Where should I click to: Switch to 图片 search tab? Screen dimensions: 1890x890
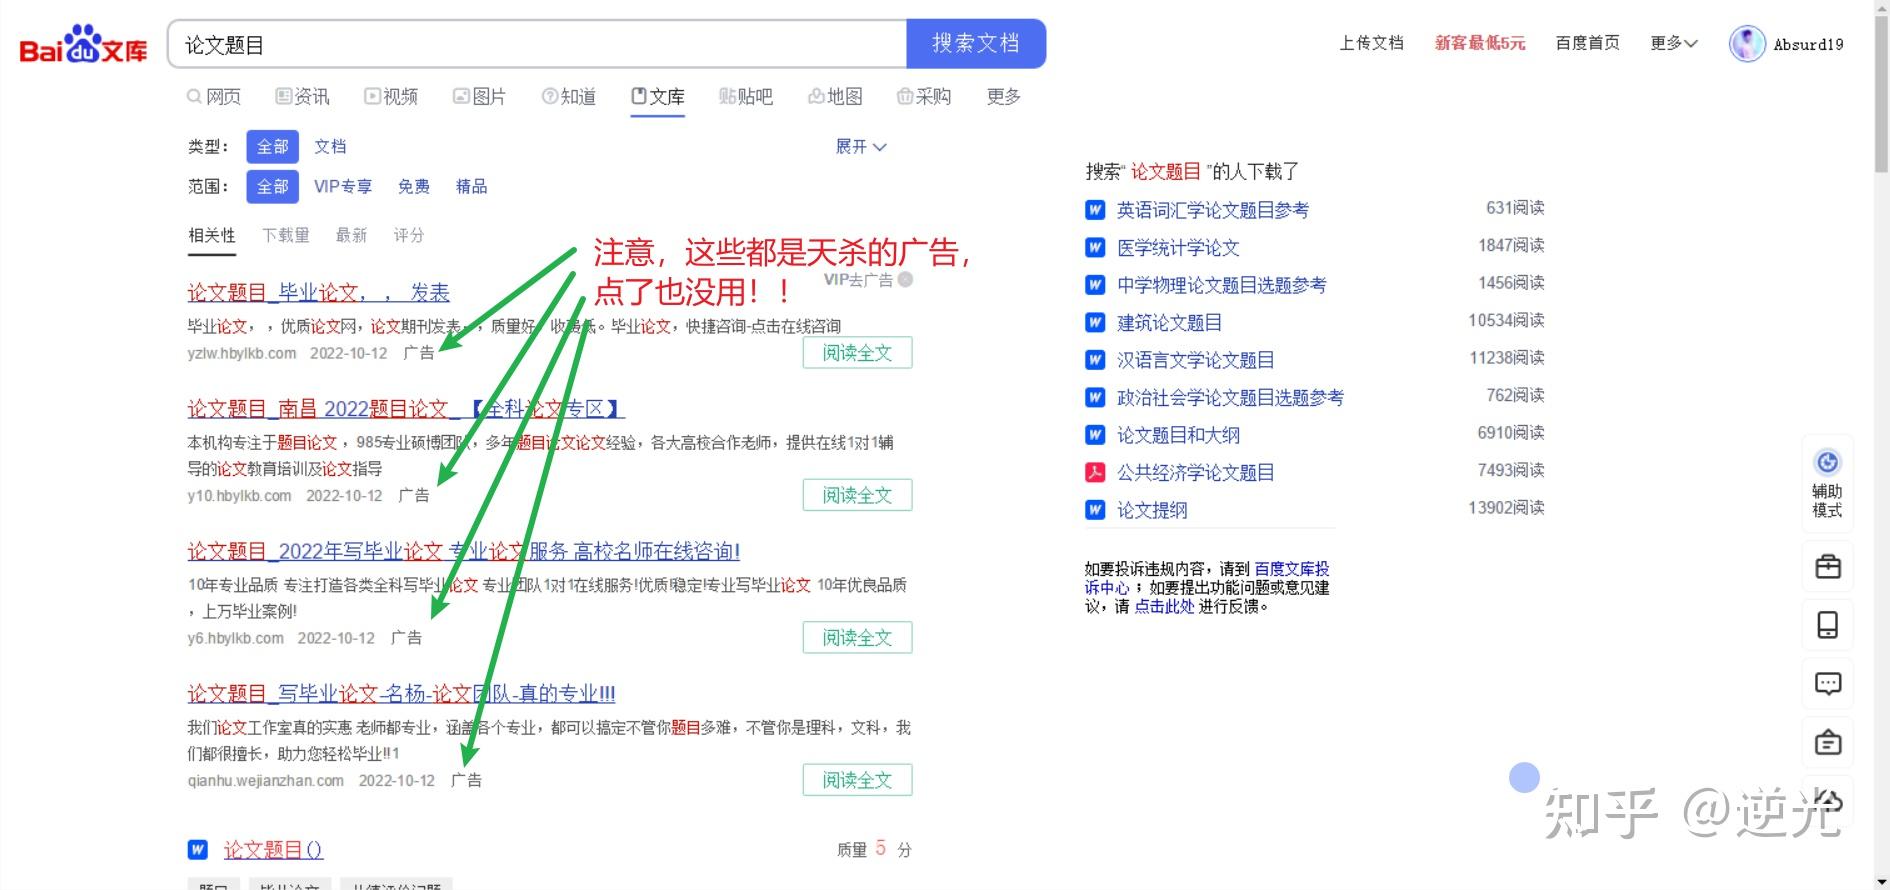(x=479, y=96)
